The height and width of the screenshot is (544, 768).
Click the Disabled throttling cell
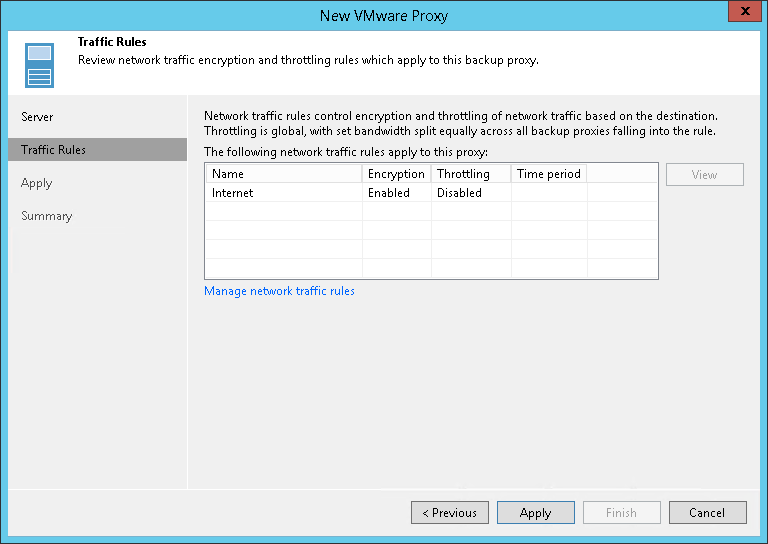459,193
